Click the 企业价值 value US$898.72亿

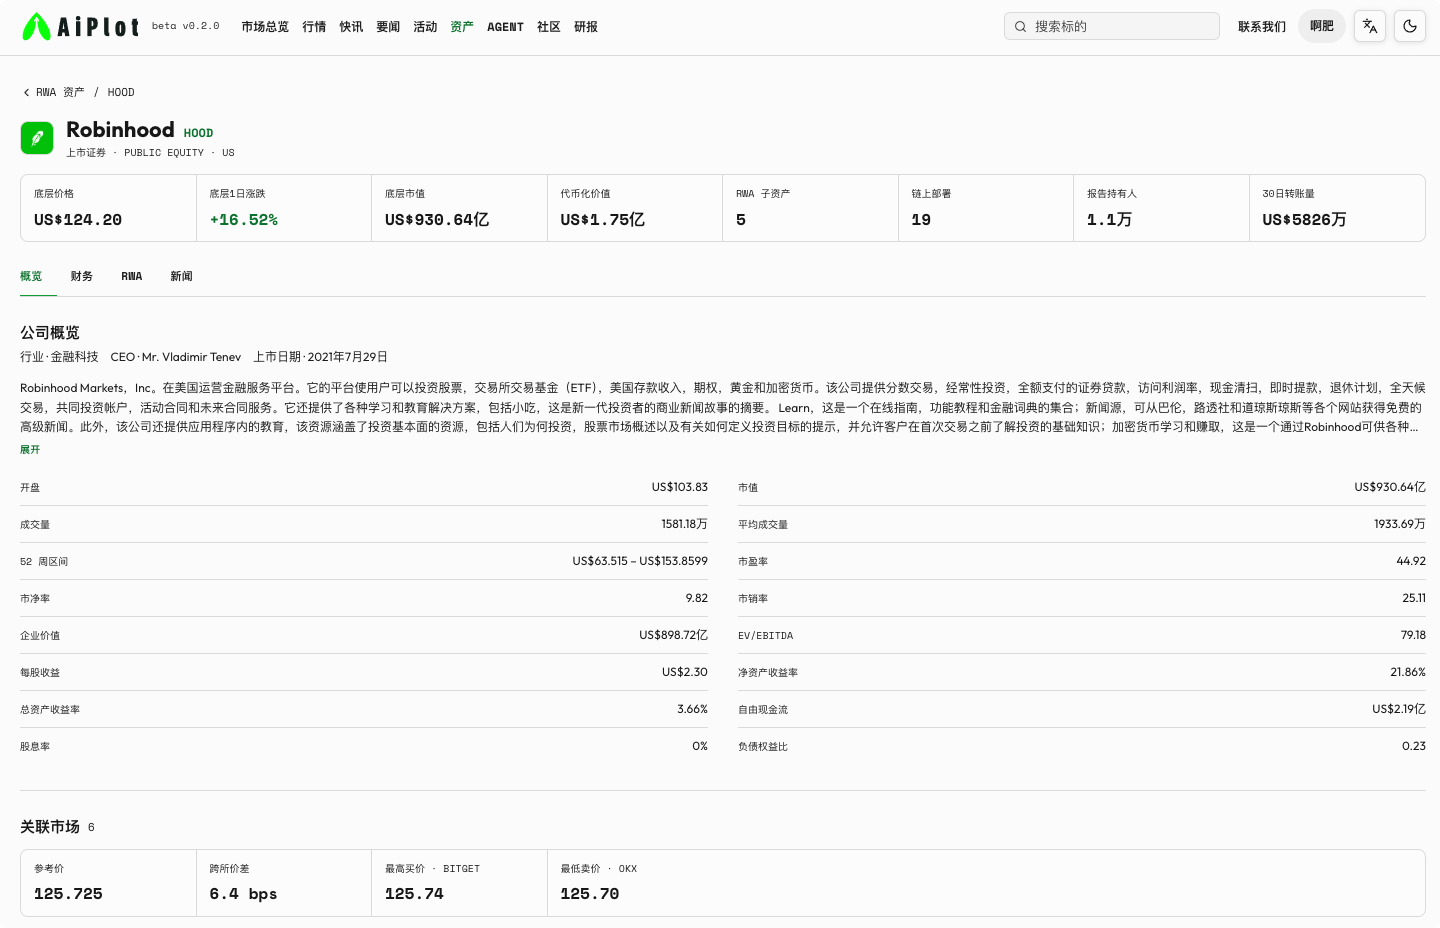click(674, 635)
